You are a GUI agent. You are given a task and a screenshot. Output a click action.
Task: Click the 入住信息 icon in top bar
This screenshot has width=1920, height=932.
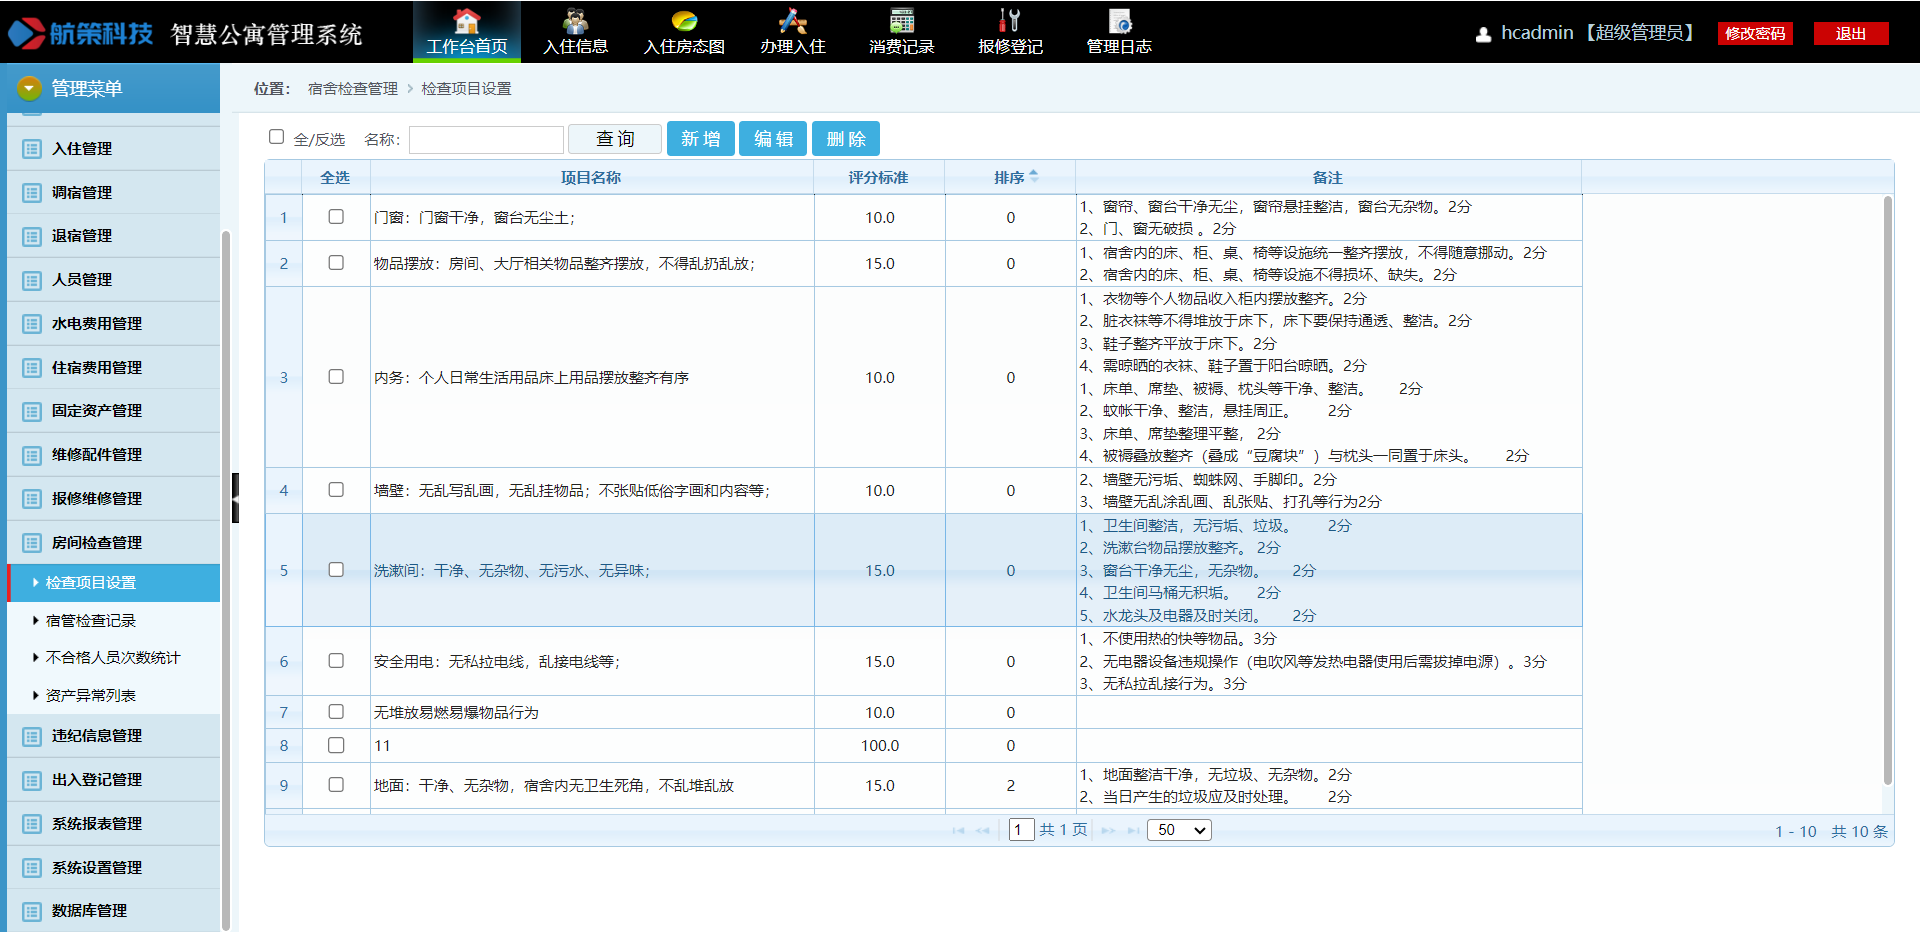[575, 21]
